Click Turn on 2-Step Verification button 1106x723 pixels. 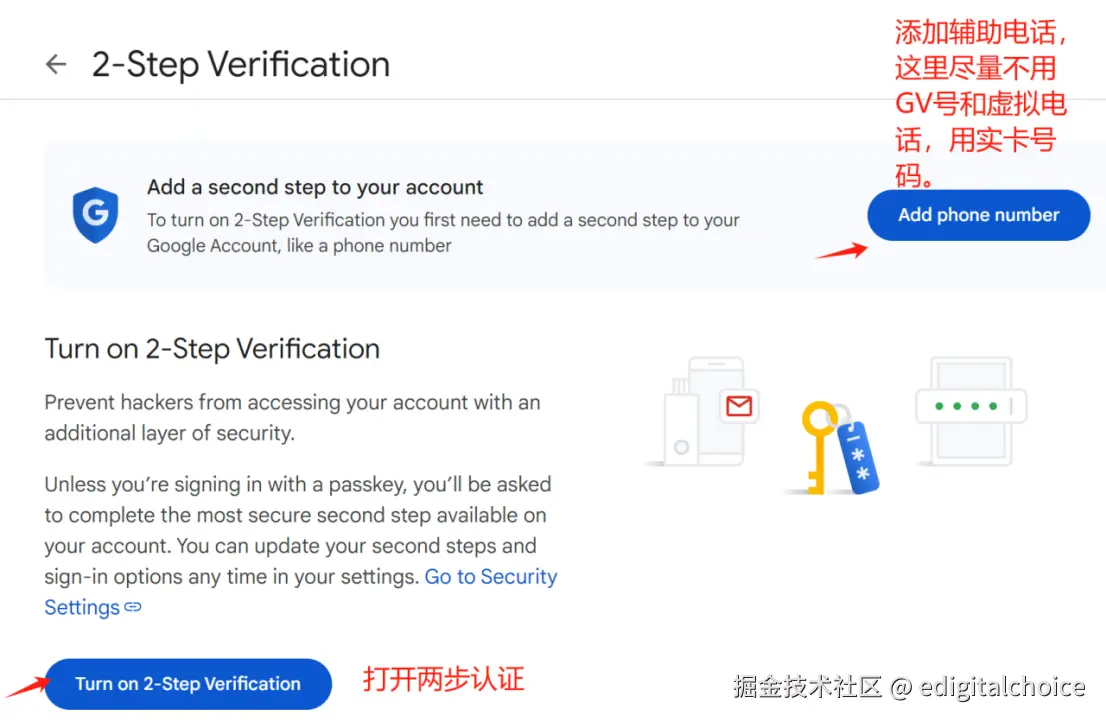coord(188,683)
